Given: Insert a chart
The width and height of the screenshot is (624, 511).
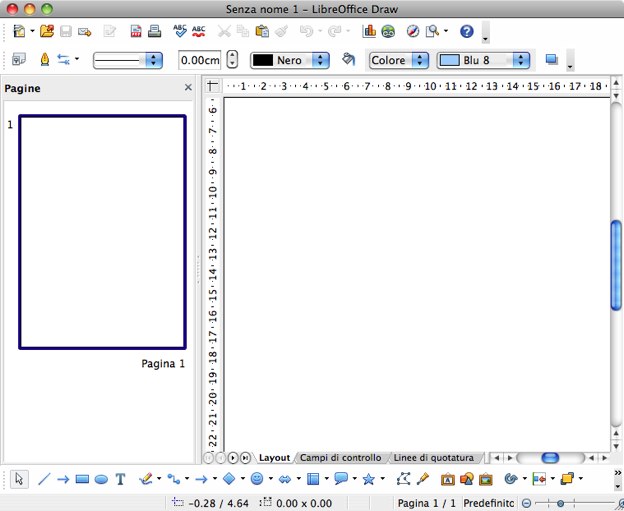Looking at the screenshot, I should (369, 31).
